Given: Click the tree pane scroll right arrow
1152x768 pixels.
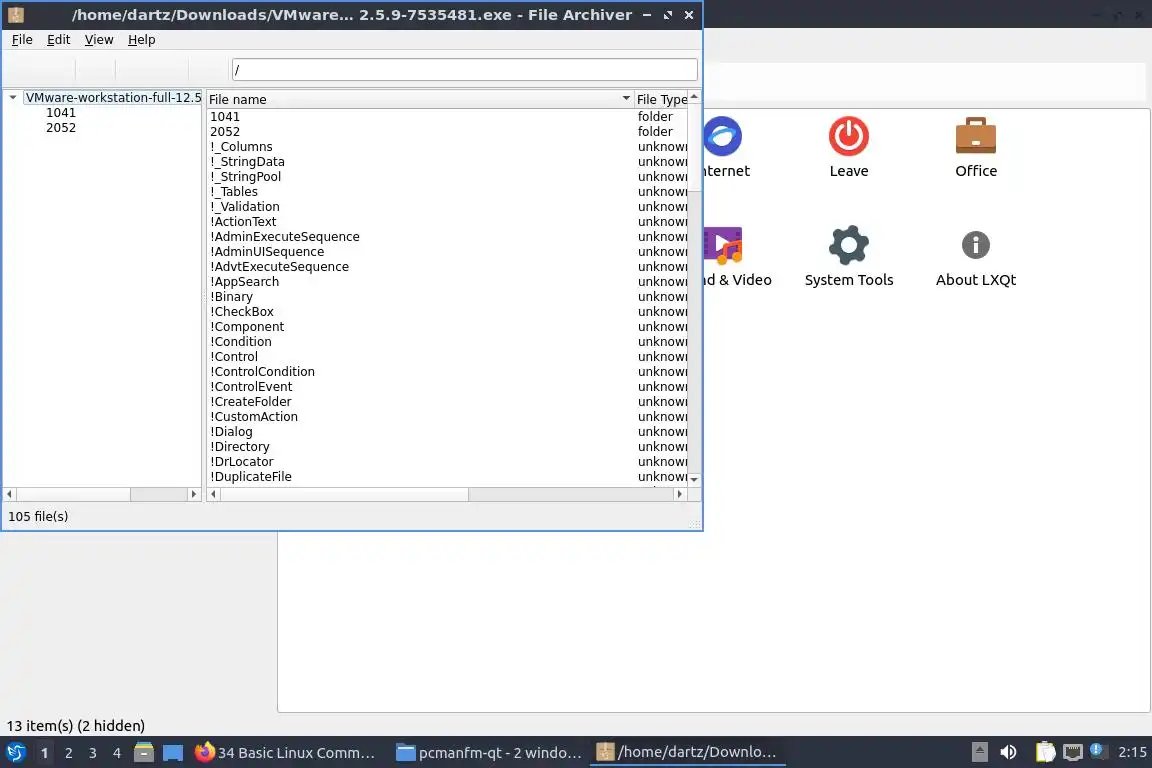Looking at the screenshot, I should tap(194, 495).
